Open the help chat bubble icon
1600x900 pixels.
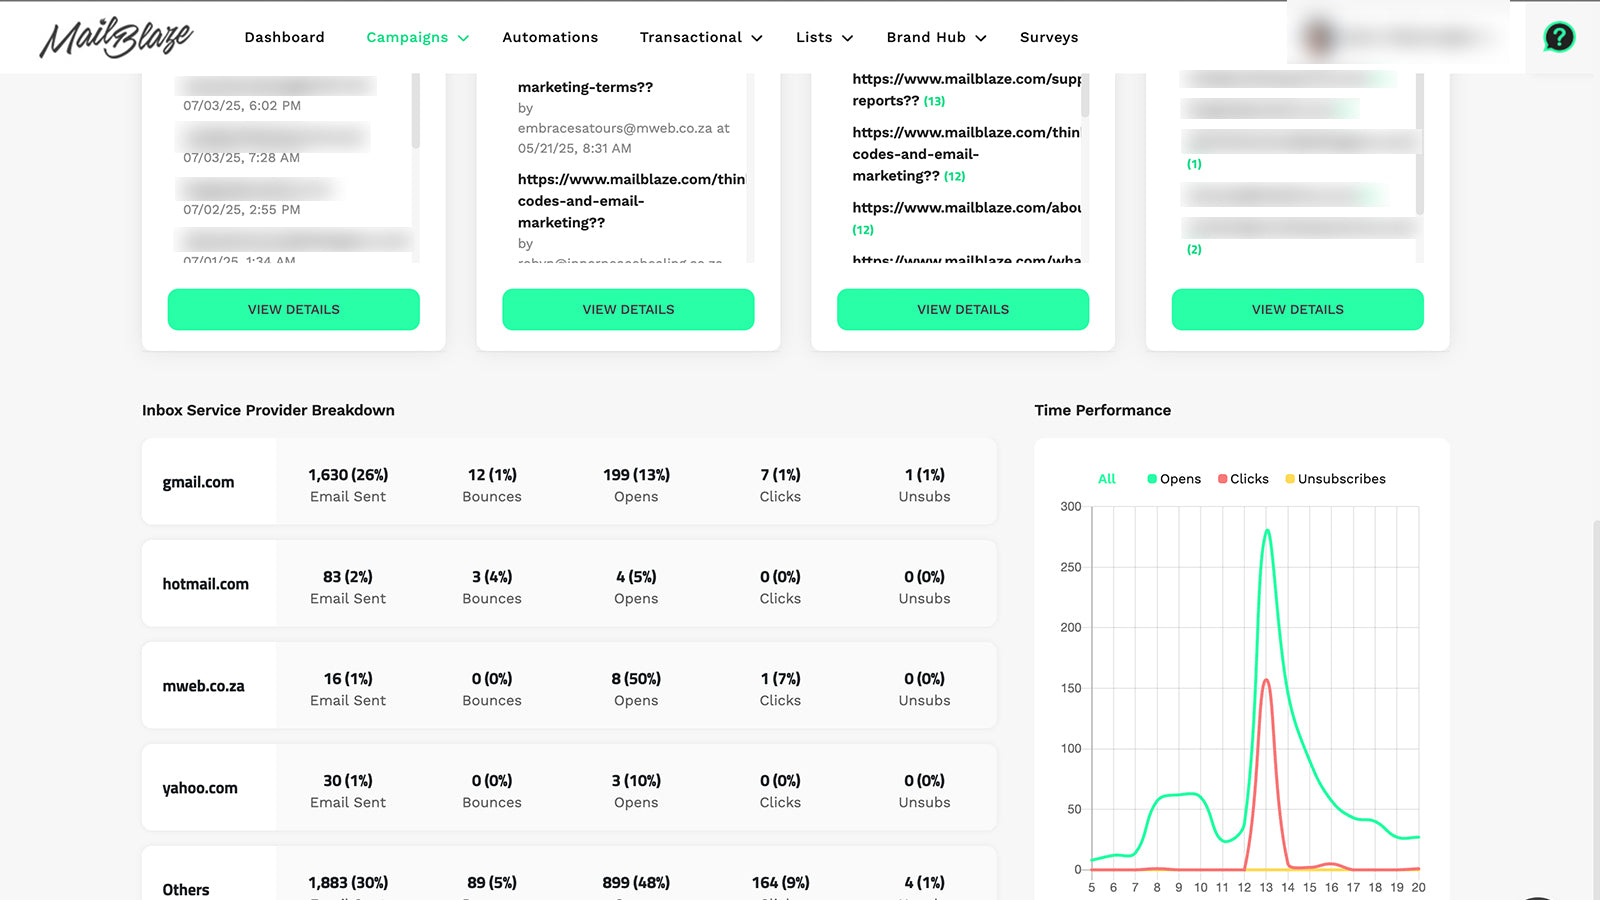tap(1558, 37)
